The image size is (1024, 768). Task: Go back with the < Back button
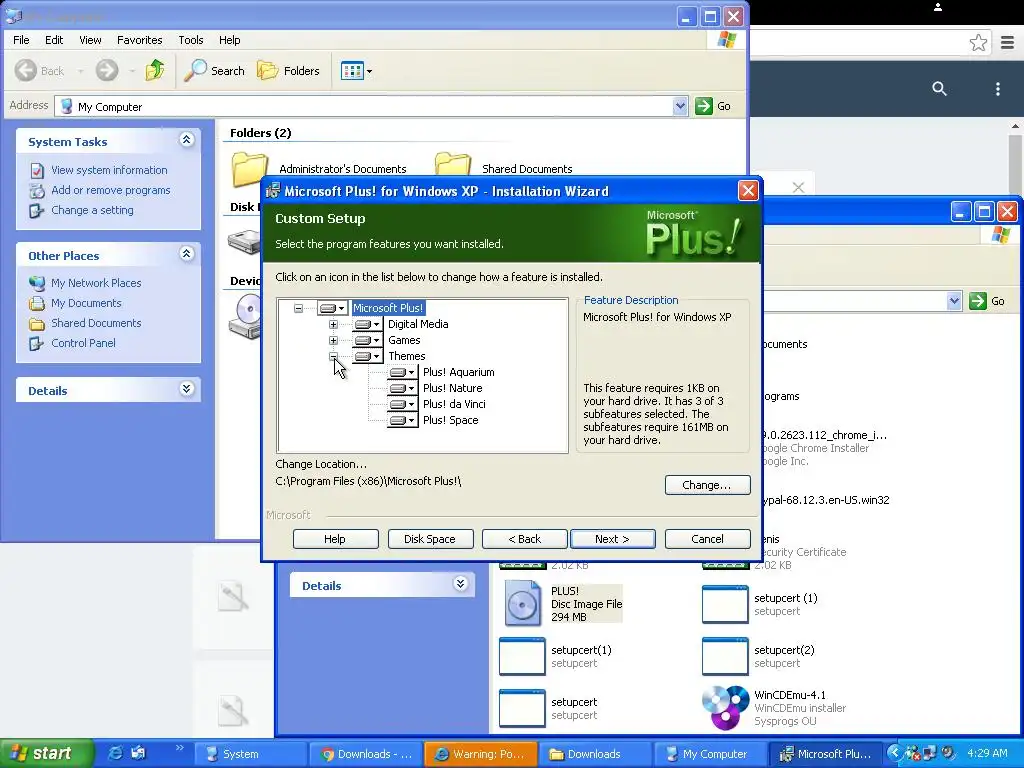(524, 539)
